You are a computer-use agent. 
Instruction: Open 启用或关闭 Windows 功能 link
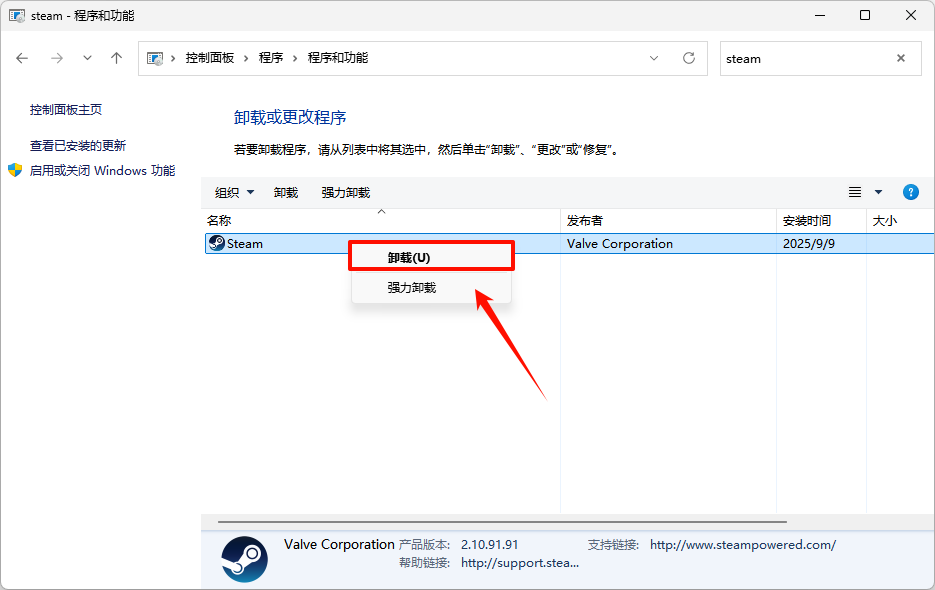click(102, 171)
